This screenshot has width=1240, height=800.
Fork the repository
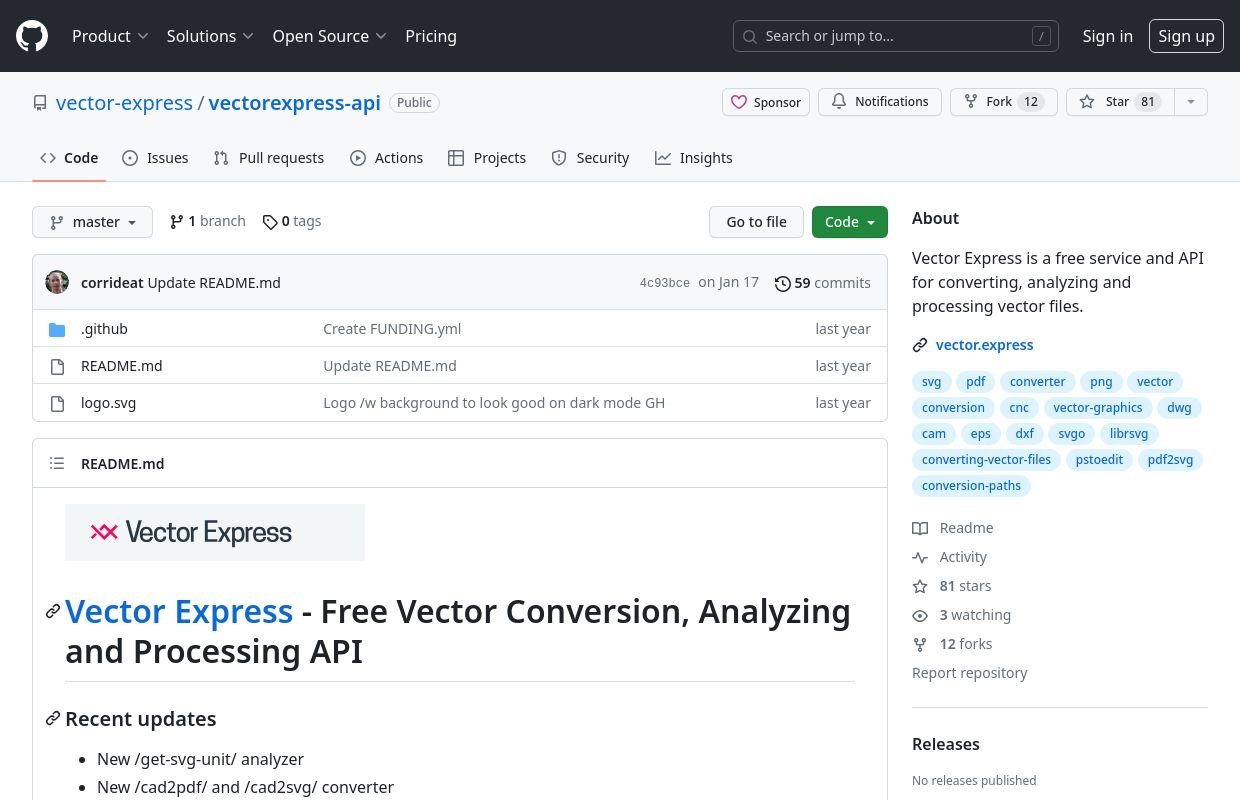[x=1003, y=102]
